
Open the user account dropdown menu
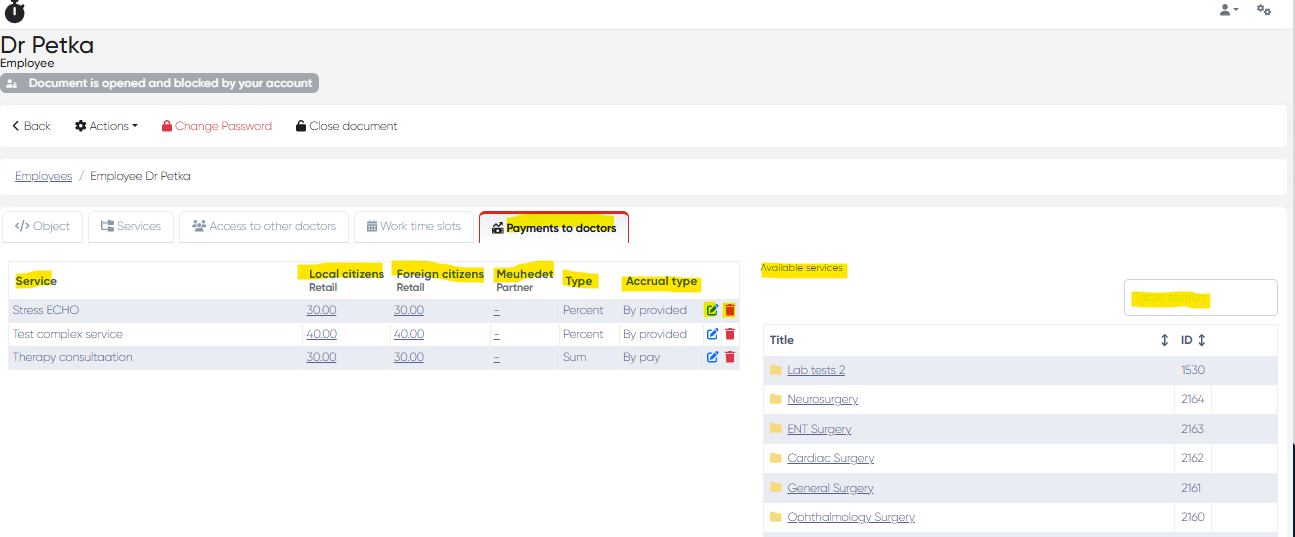(x=1229, y=10)
